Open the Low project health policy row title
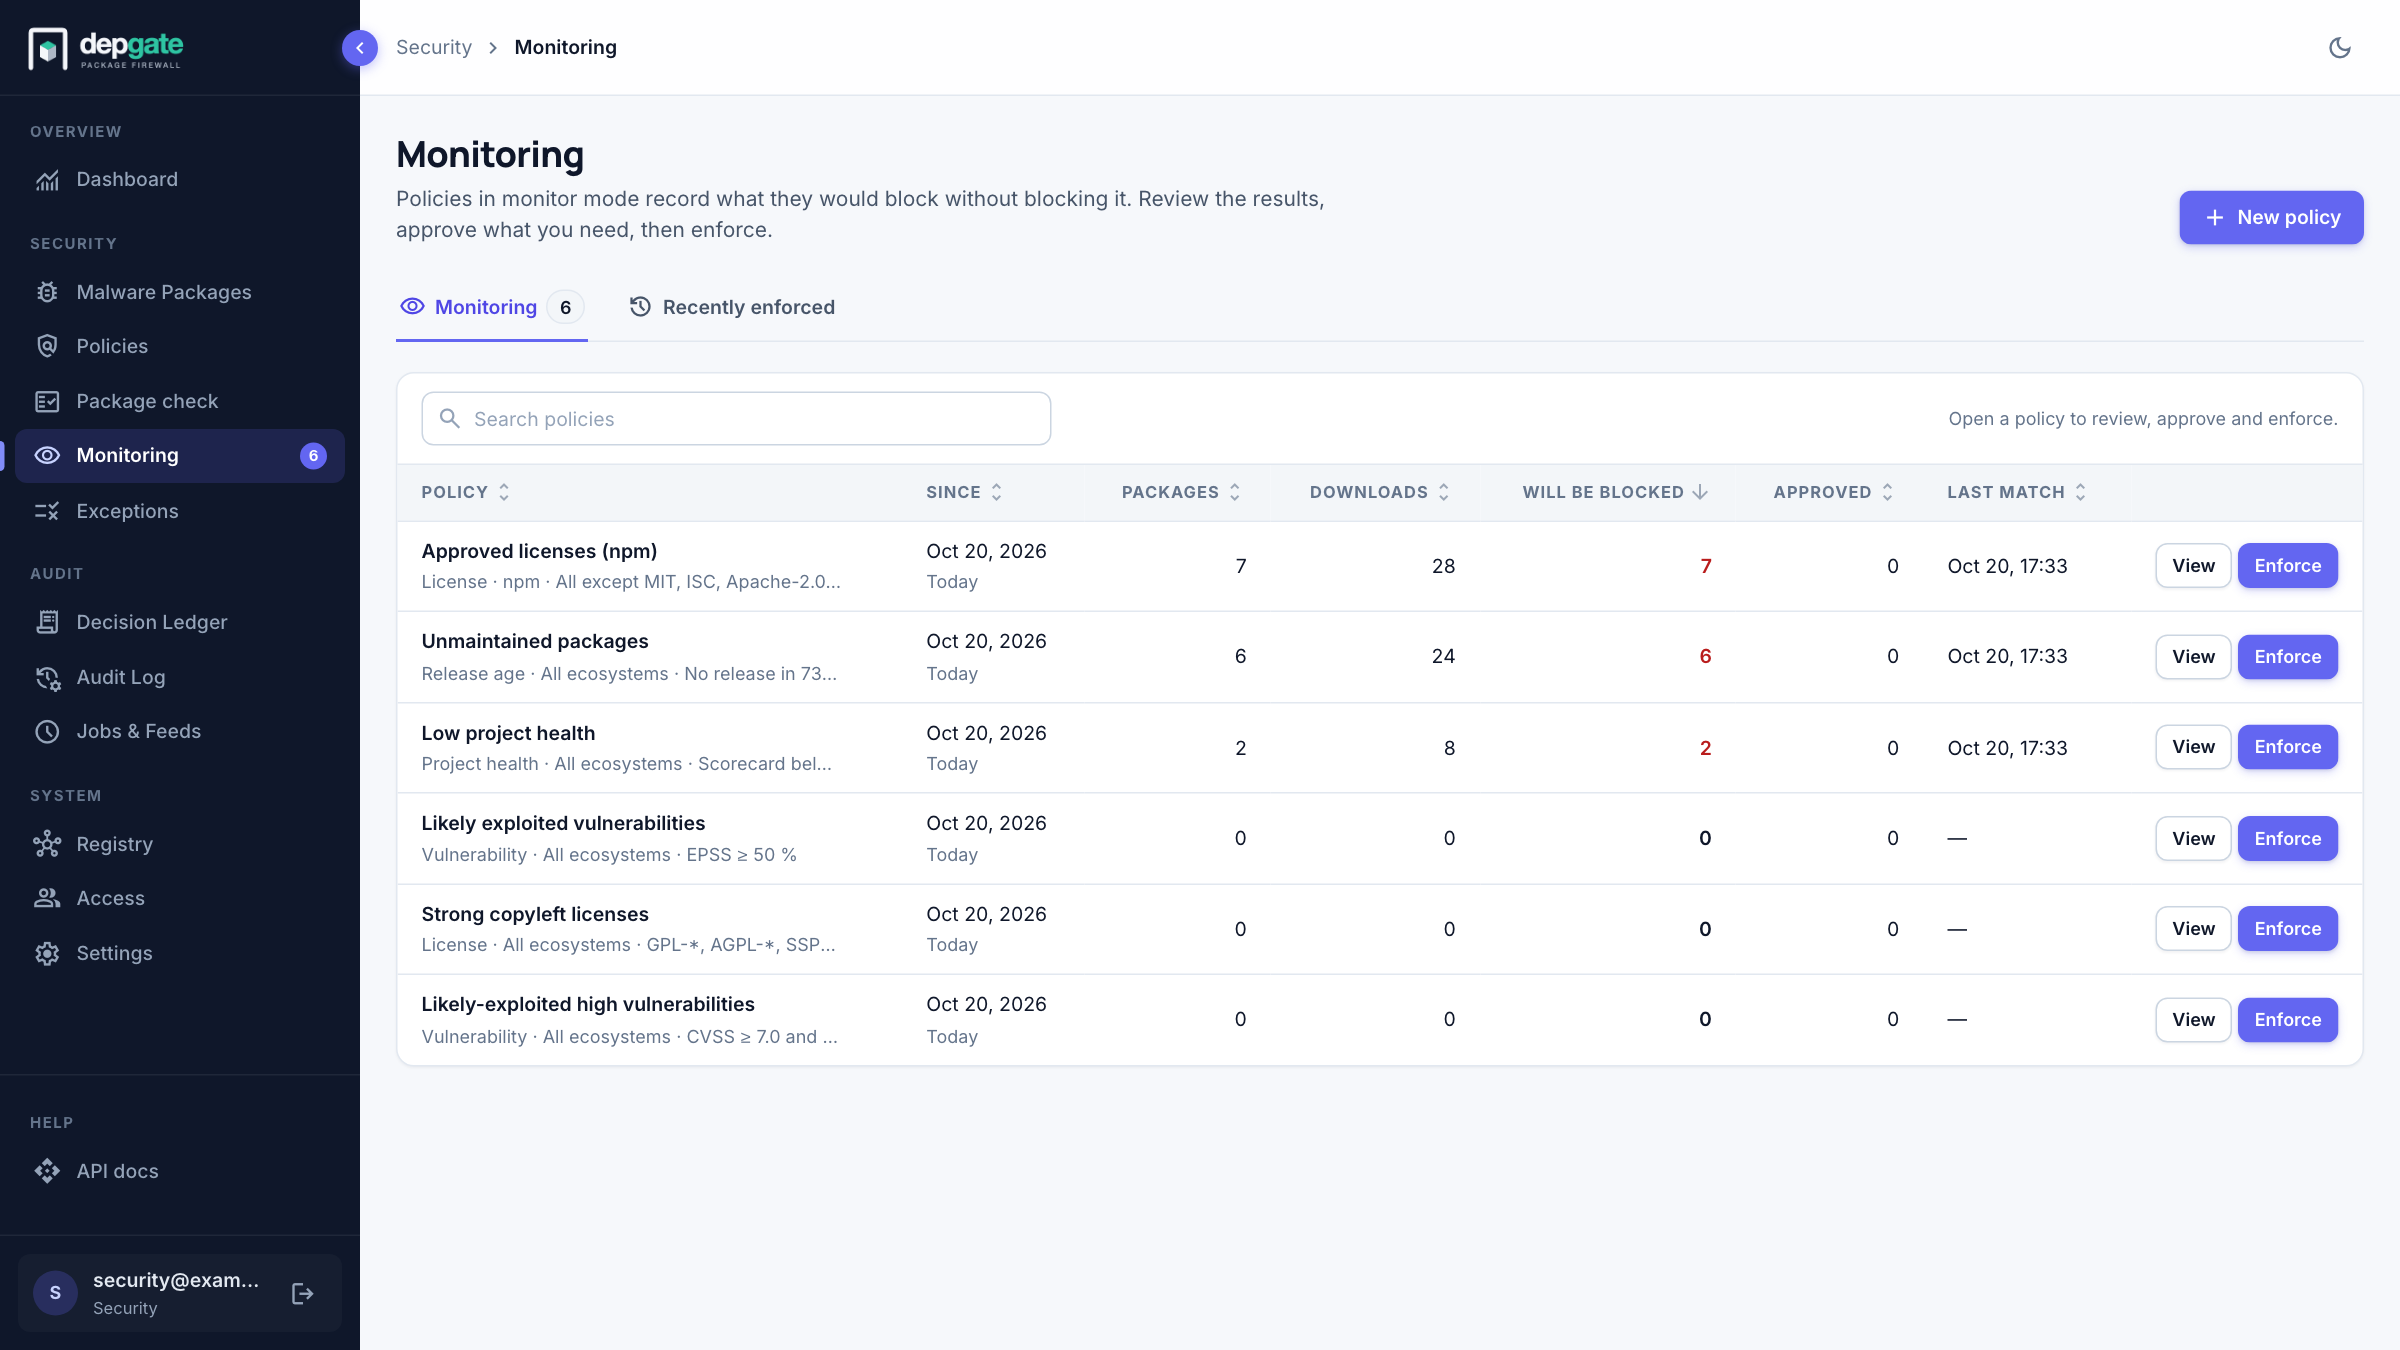Image resolution: width=2400 pixels, height=1350 pixels. click(x=508, y=733)
